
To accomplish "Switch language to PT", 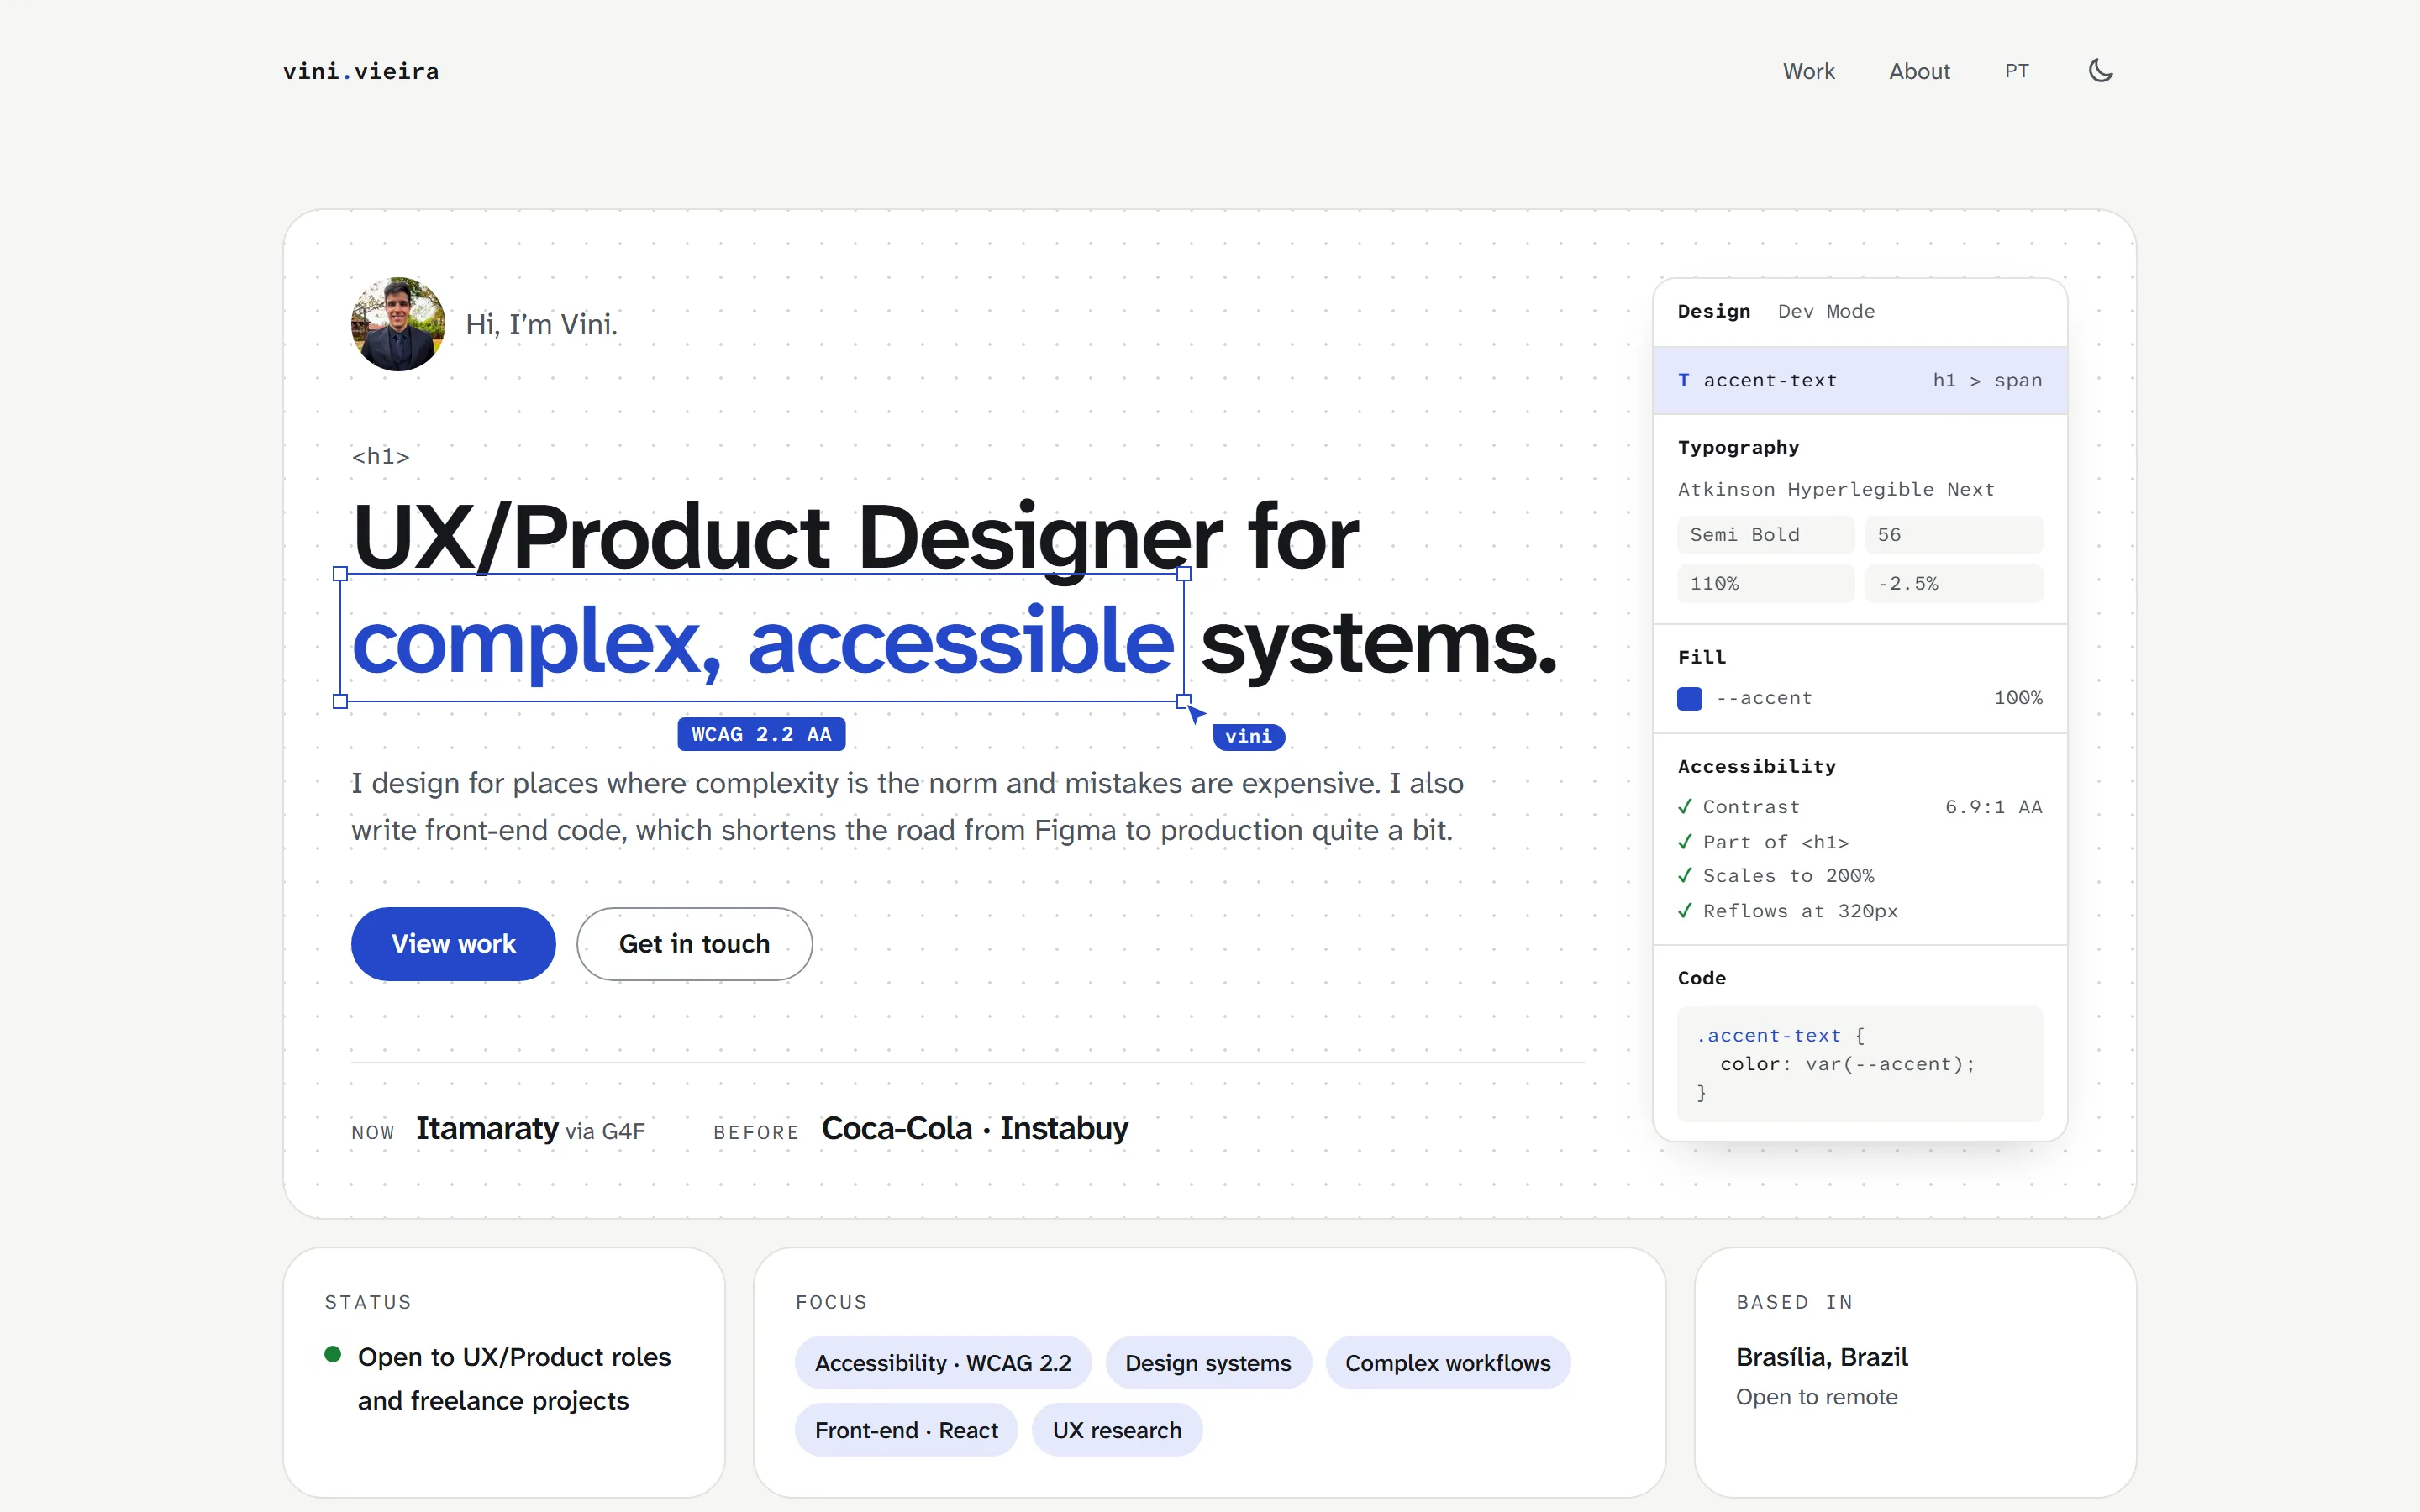I will (x=2016, y=71).
